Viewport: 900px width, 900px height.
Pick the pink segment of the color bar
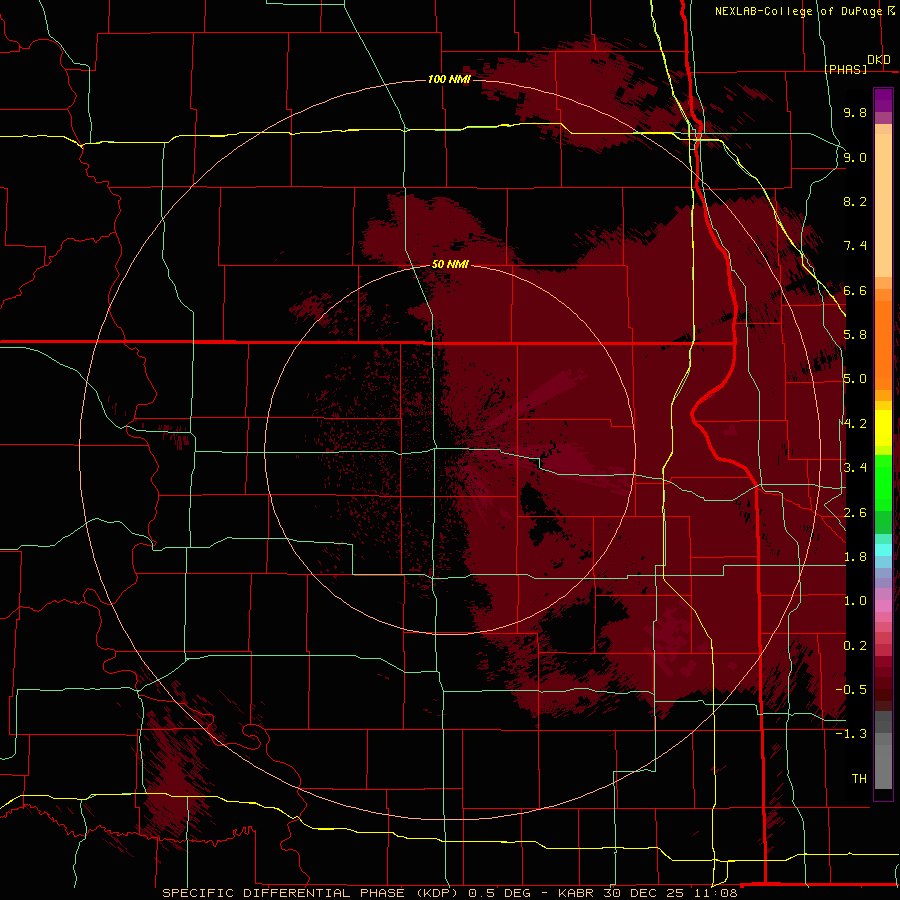point(883,606)
